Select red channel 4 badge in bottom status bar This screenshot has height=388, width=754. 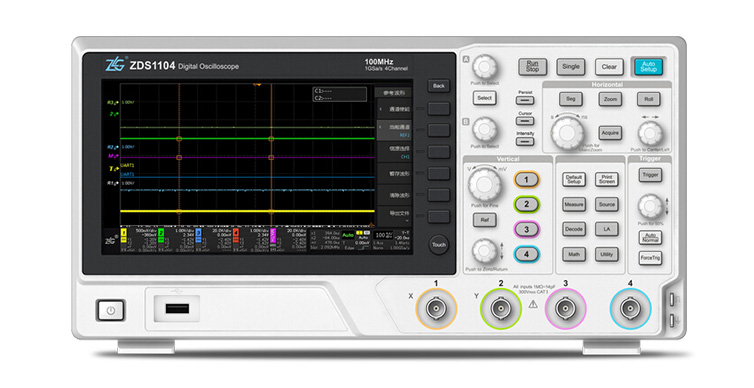click(x=236, y=235)
